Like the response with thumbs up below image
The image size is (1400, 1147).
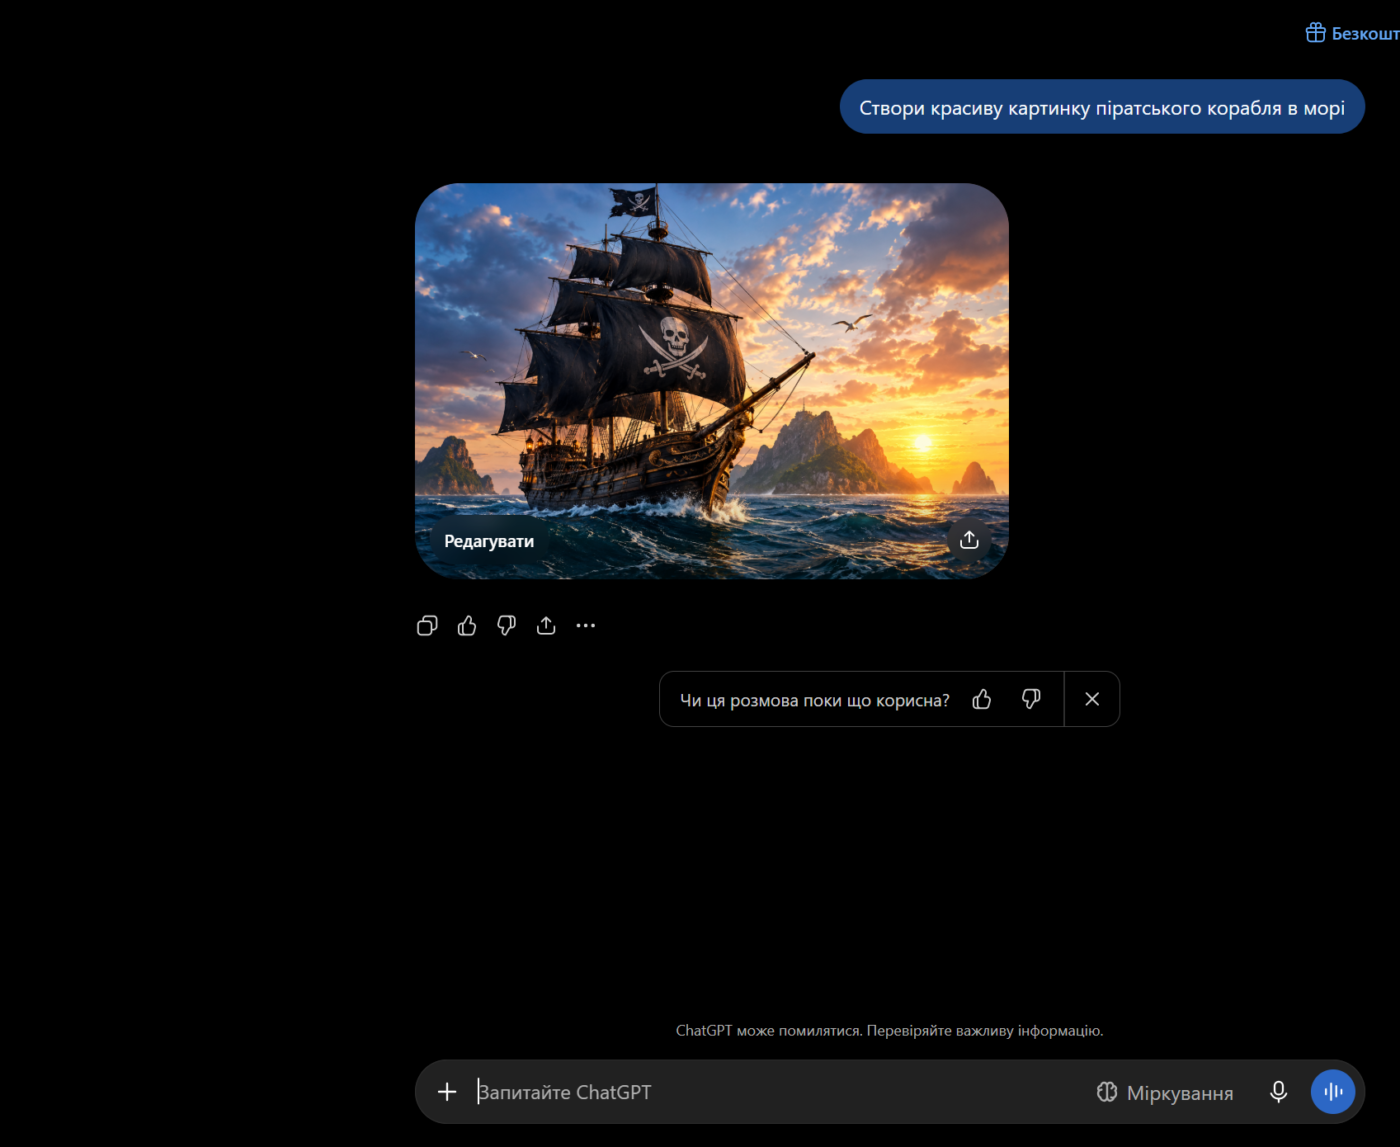click(x=467, y=626)
